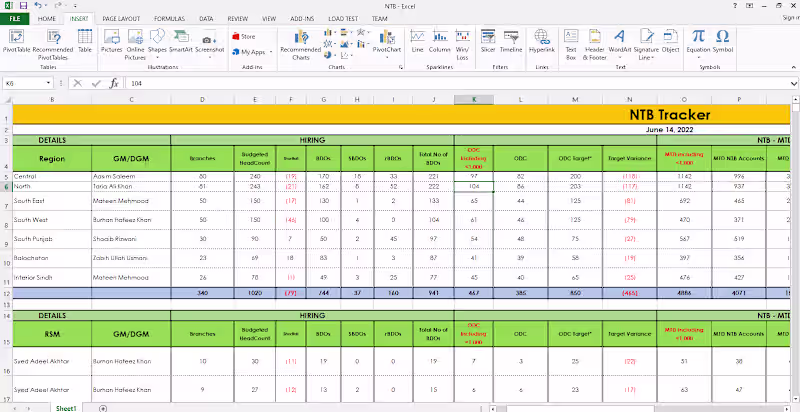Add a Column sparkline

click(x=439, y=42)
